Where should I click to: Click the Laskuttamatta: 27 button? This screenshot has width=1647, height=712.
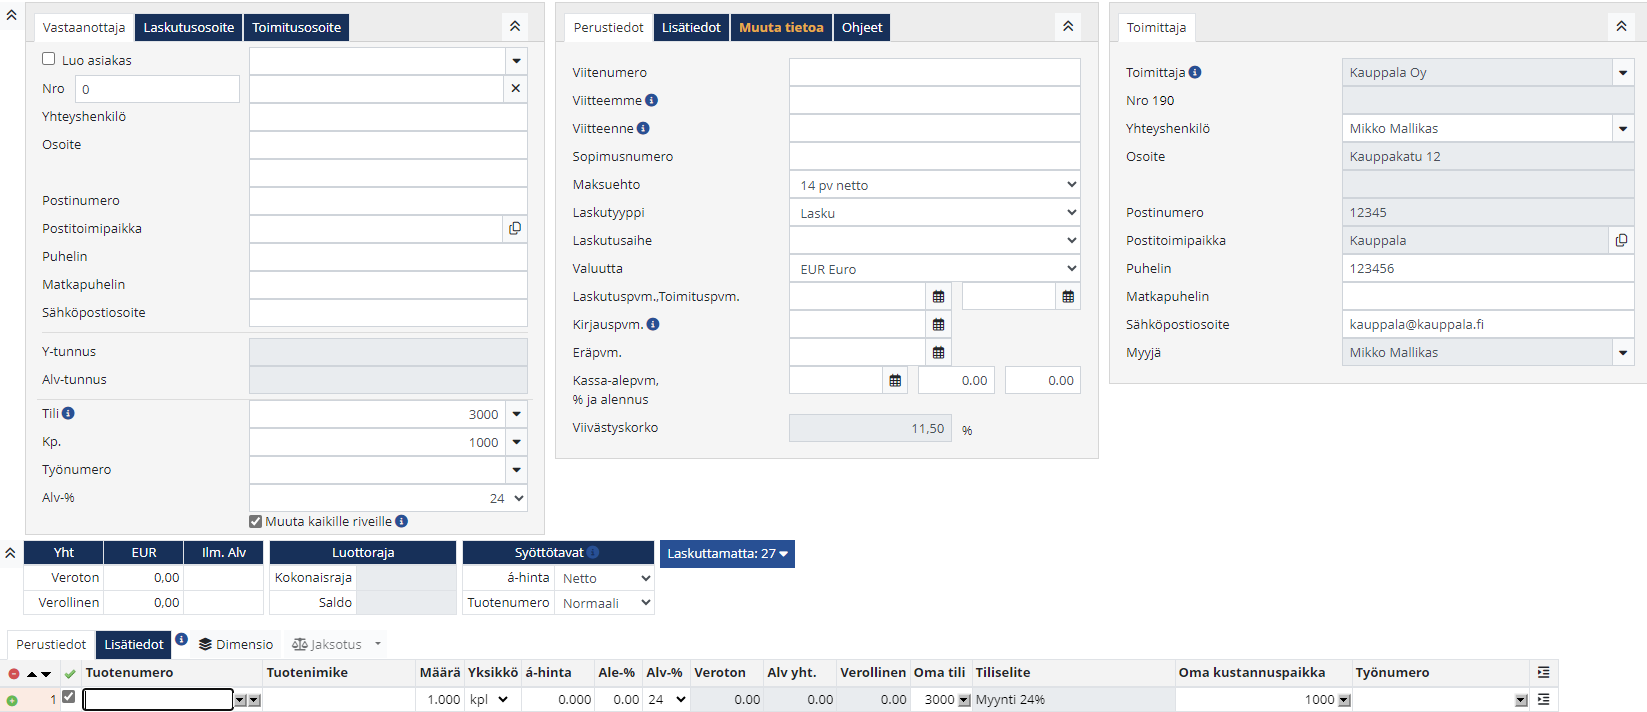[727, 554]
